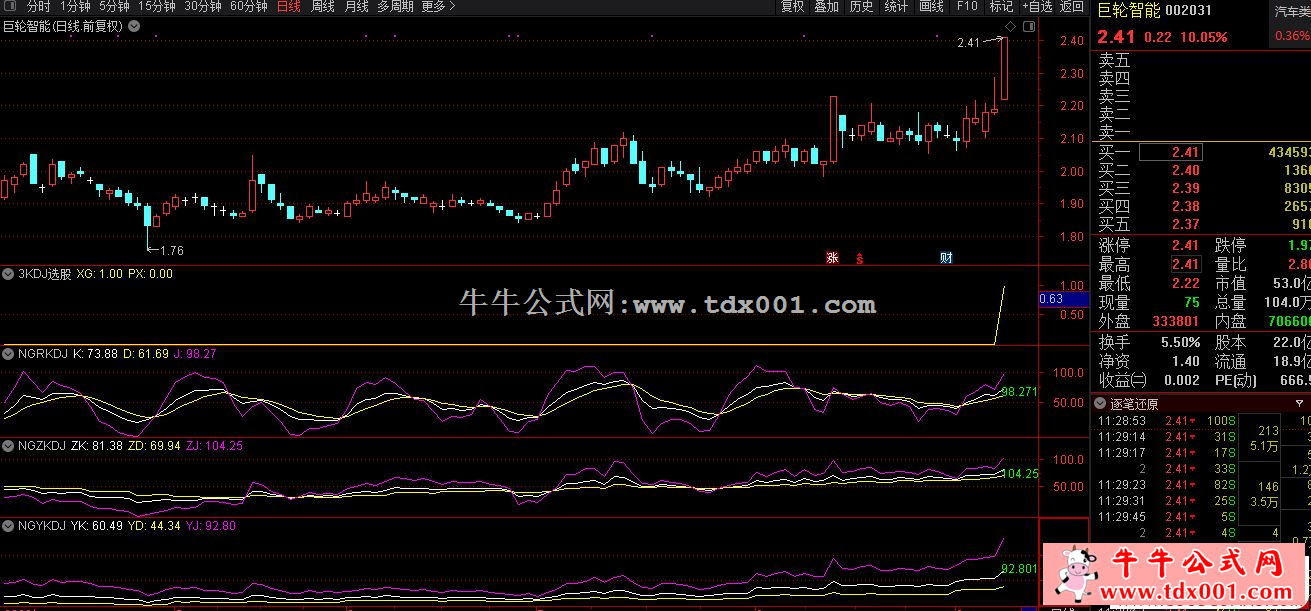
Task: Select the 30分钟 period
Action: pos(203,6)
